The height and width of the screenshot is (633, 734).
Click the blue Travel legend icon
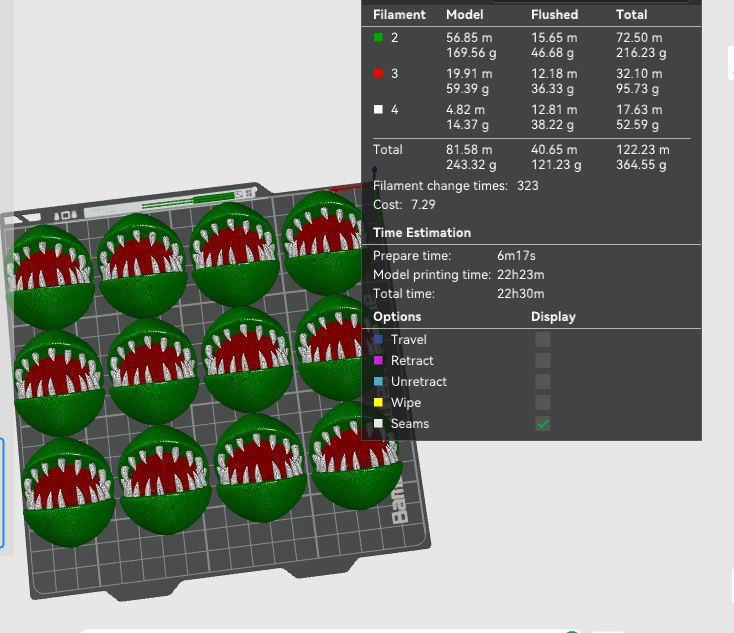click(378, 339)
